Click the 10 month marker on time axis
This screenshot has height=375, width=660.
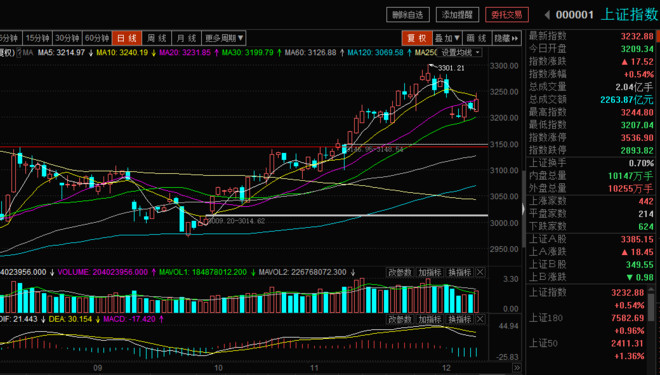click(218, 368)
